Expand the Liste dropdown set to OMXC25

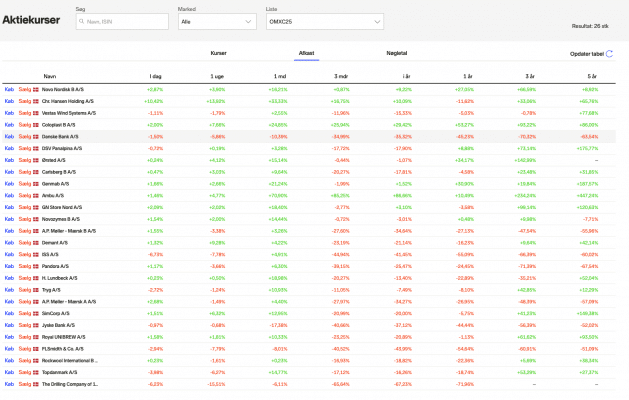click(x=335, y=20)
